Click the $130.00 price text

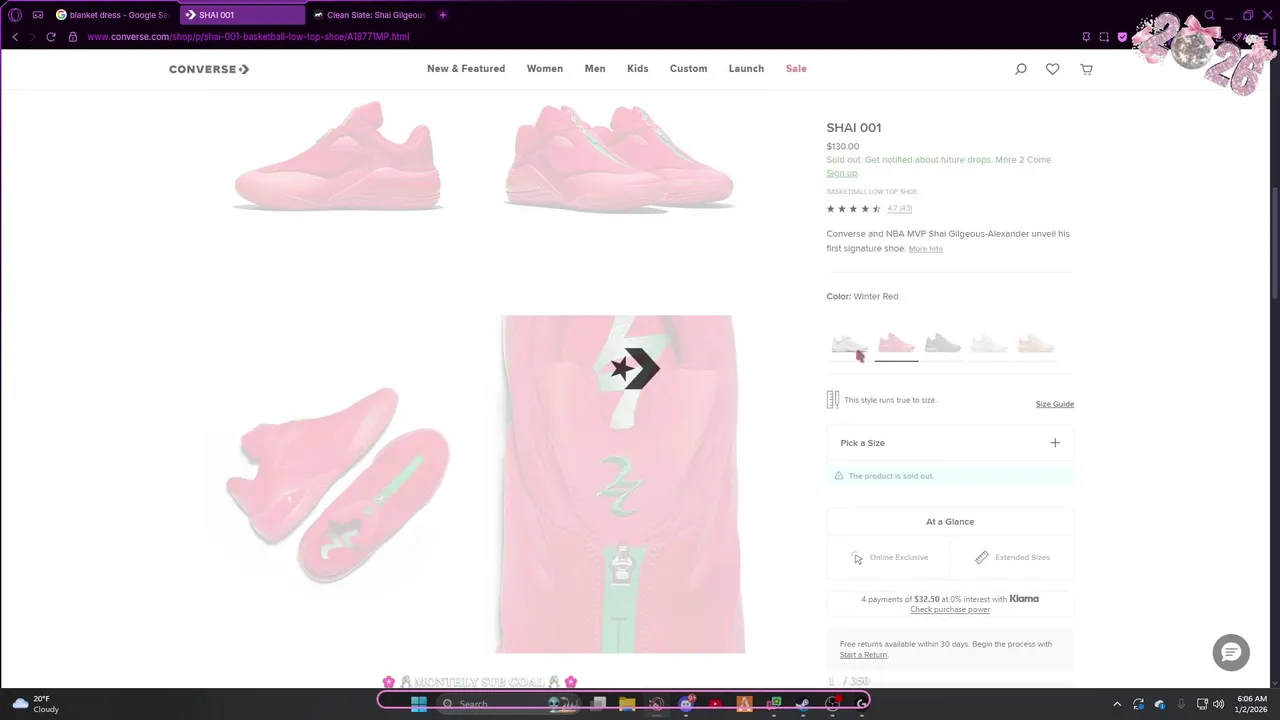(843, 146)
